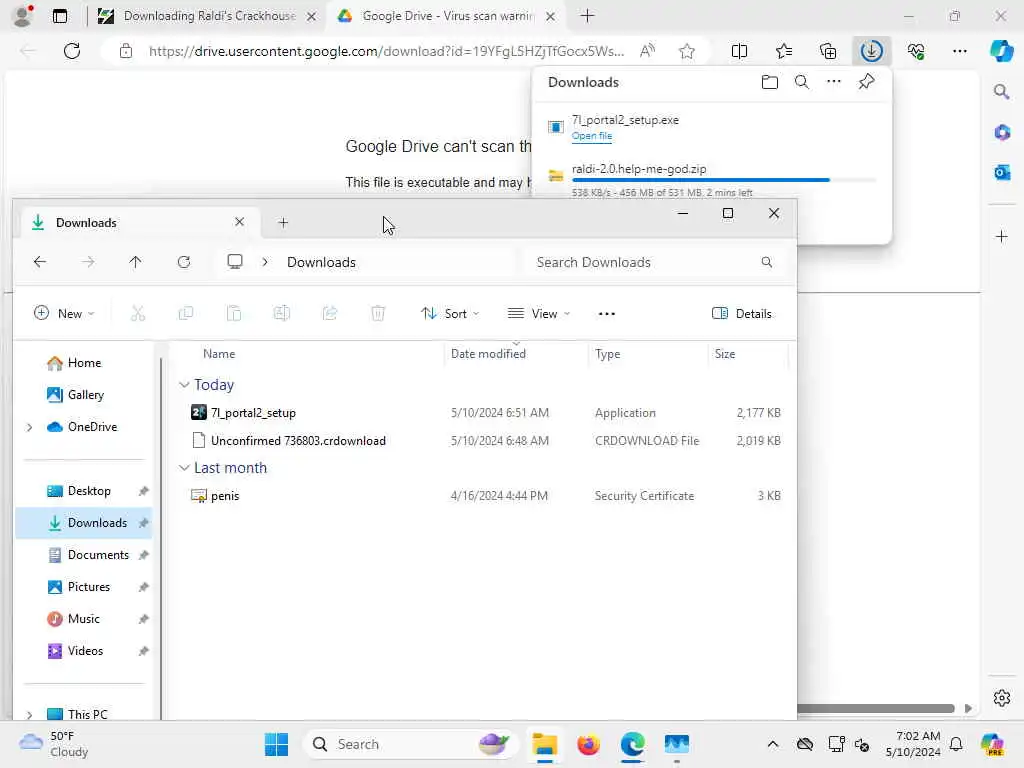Select the 7l_portal2_setup application file
The height and width of the screenshot is (768, 1024).
point(485,413)
